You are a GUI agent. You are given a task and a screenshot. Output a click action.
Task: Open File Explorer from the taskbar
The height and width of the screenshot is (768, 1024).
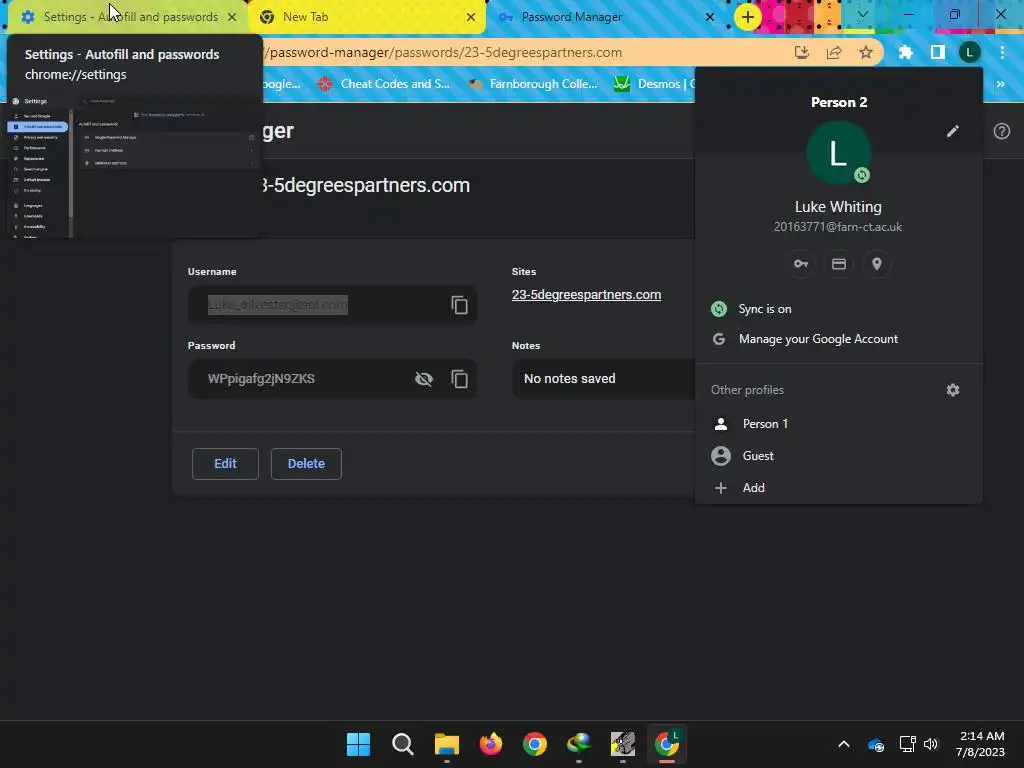(x=447, y=744)
